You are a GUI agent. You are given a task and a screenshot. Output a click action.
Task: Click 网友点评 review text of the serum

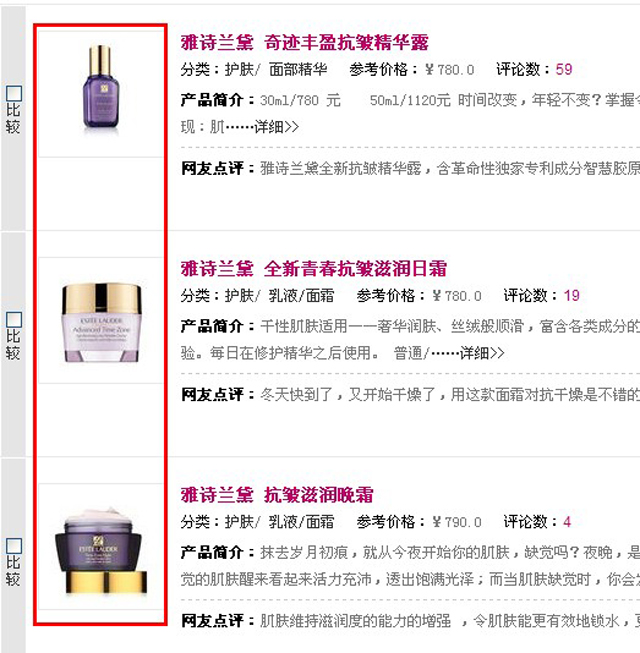450,168
